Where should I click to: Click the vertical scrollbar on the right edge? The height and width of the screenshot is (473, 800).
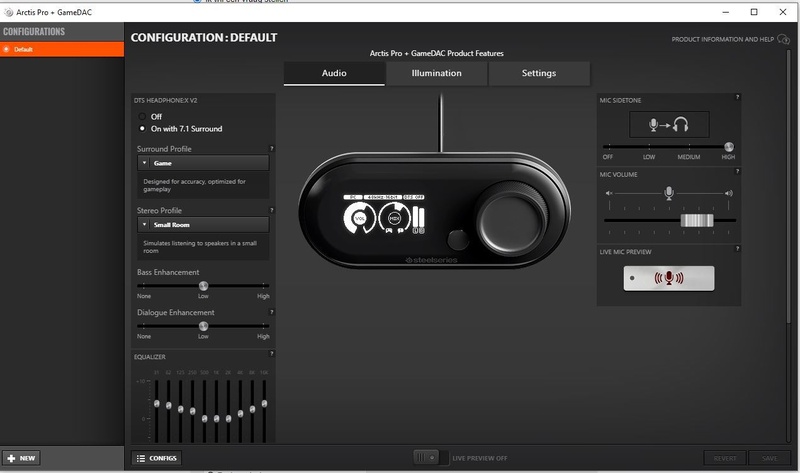789,186
